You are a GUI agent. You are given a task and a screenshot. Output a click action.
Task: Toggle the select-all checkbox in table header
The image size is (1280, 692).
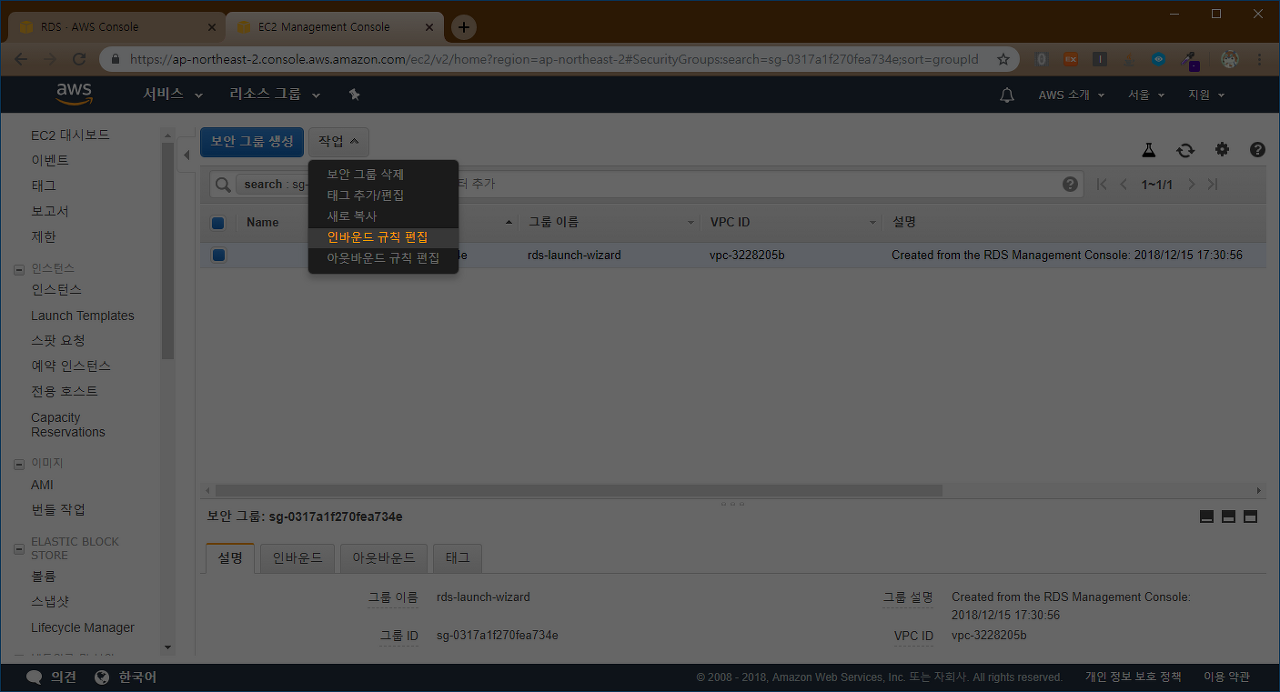point(218,223)
